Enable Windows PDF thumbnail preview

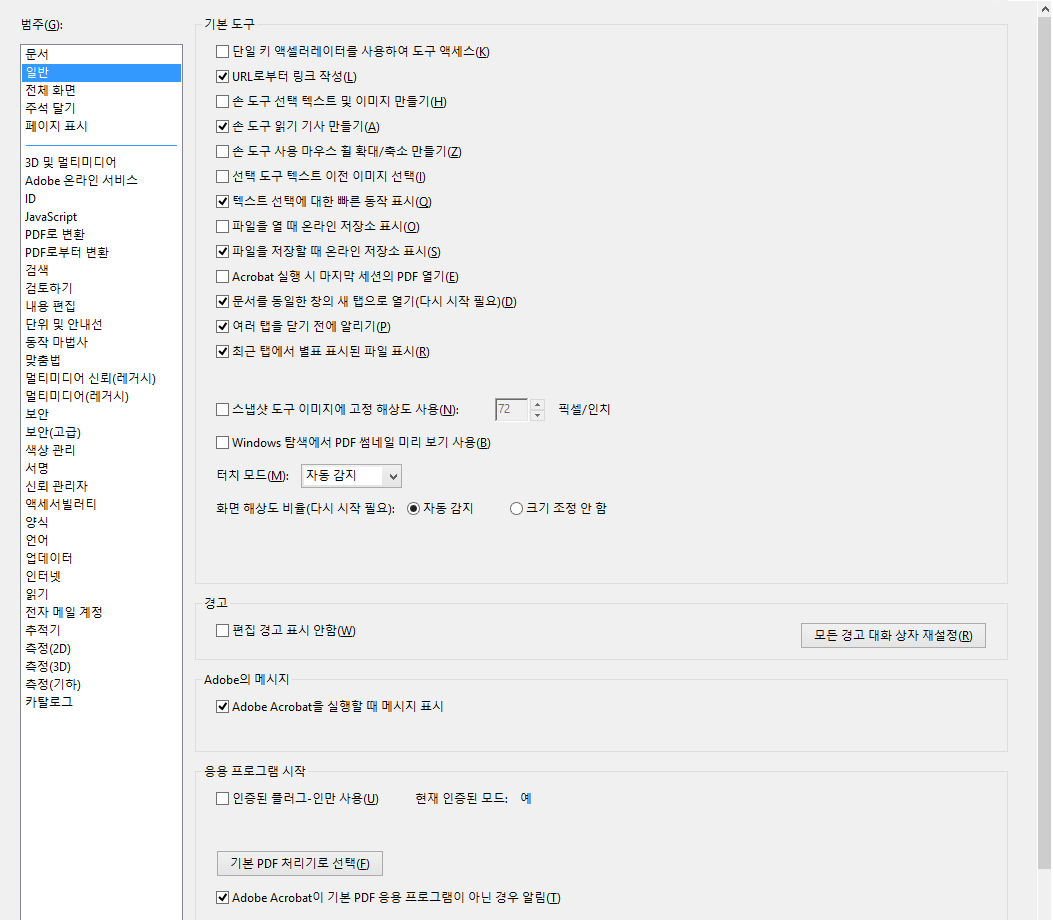tap(222, 442)
